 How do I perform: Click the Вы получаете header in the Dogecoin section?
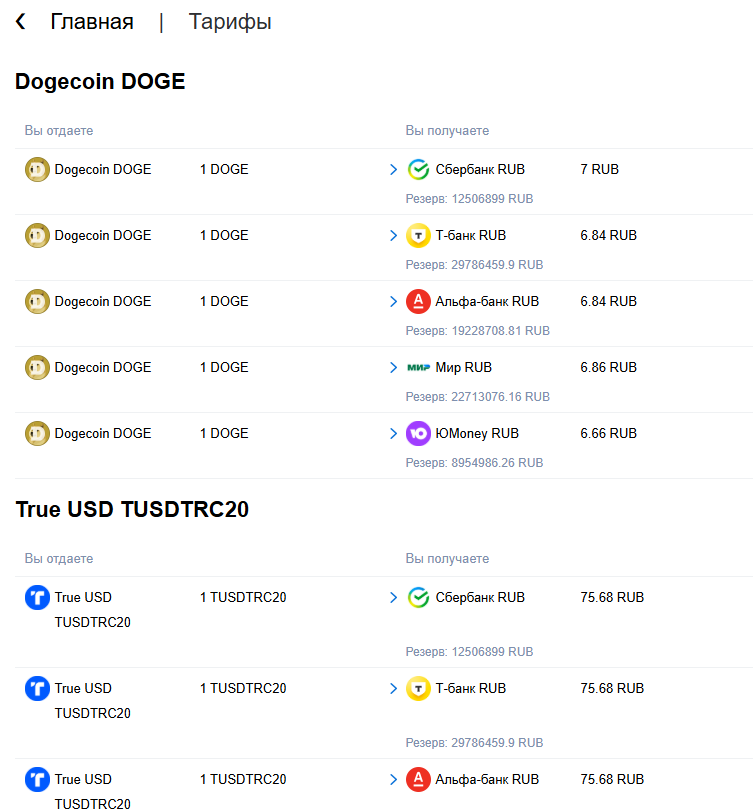[x=447, y=130]
